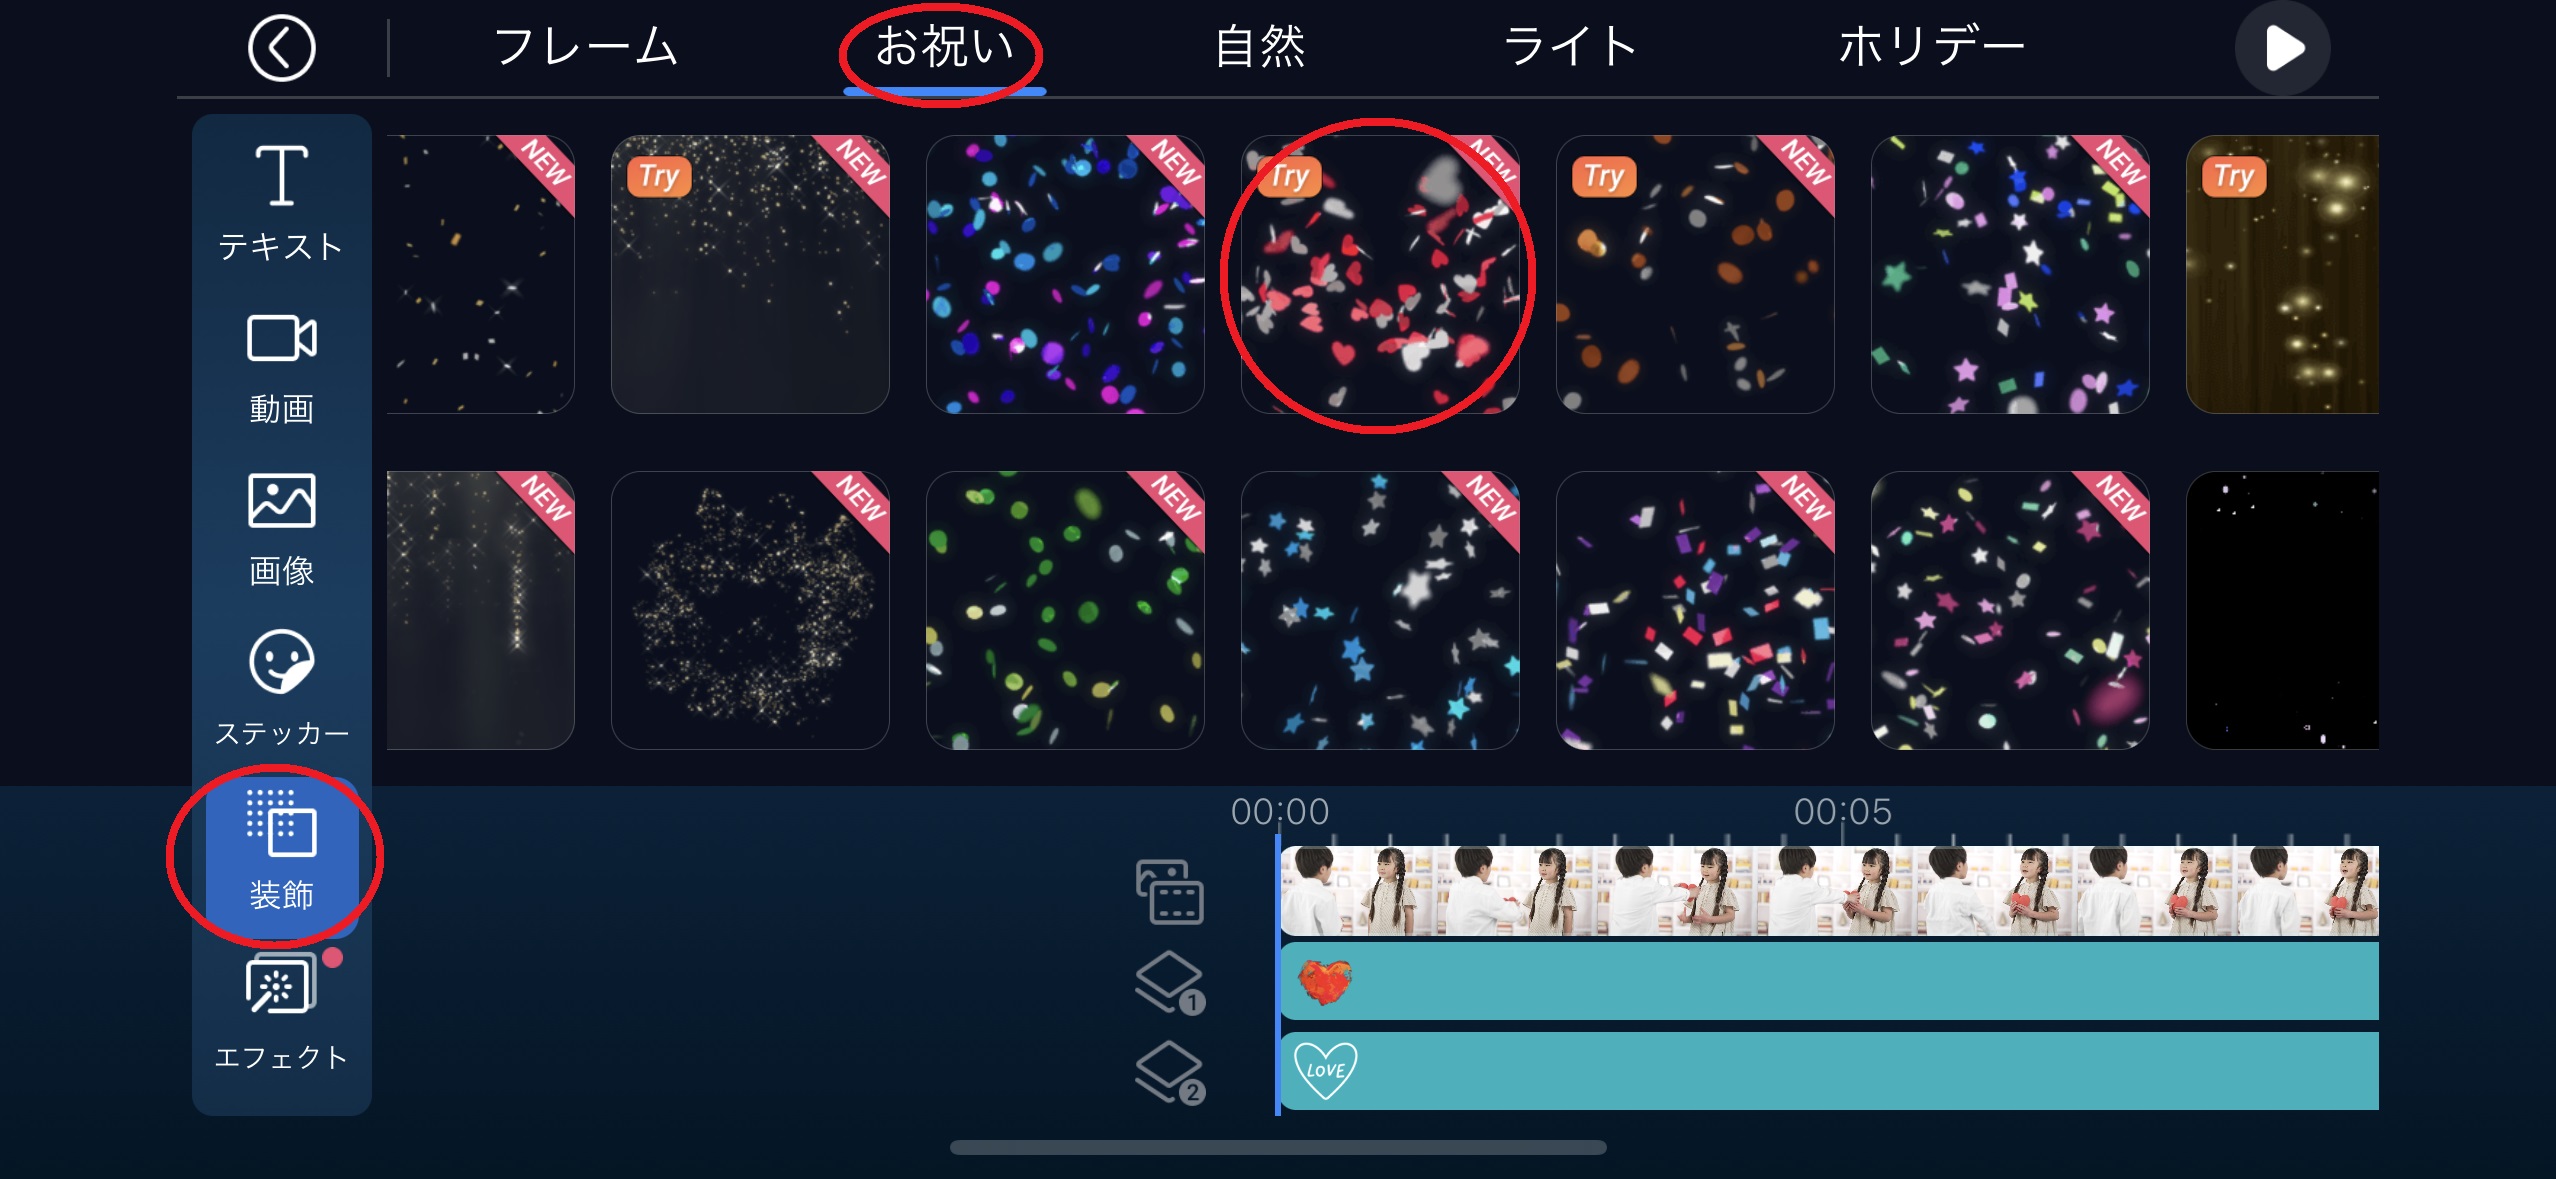Screen dimensions: 2556x1179
Task: Select the 装飾 decoration tool
Action: (281, 853)
